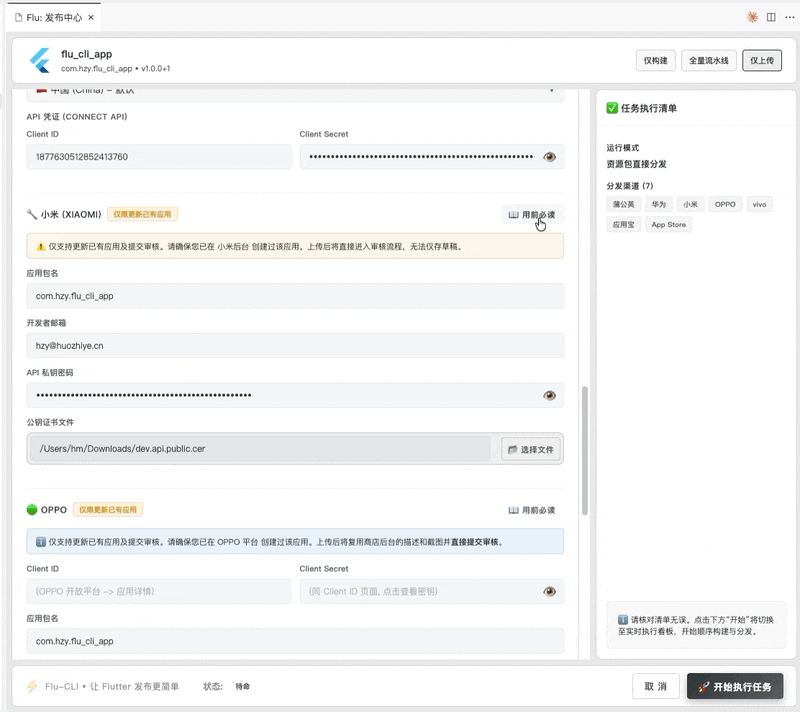Screen dimensions: 800x712
Task: Open Xiaomi 用前必读 guide
Action: click(x=532, y=215)
